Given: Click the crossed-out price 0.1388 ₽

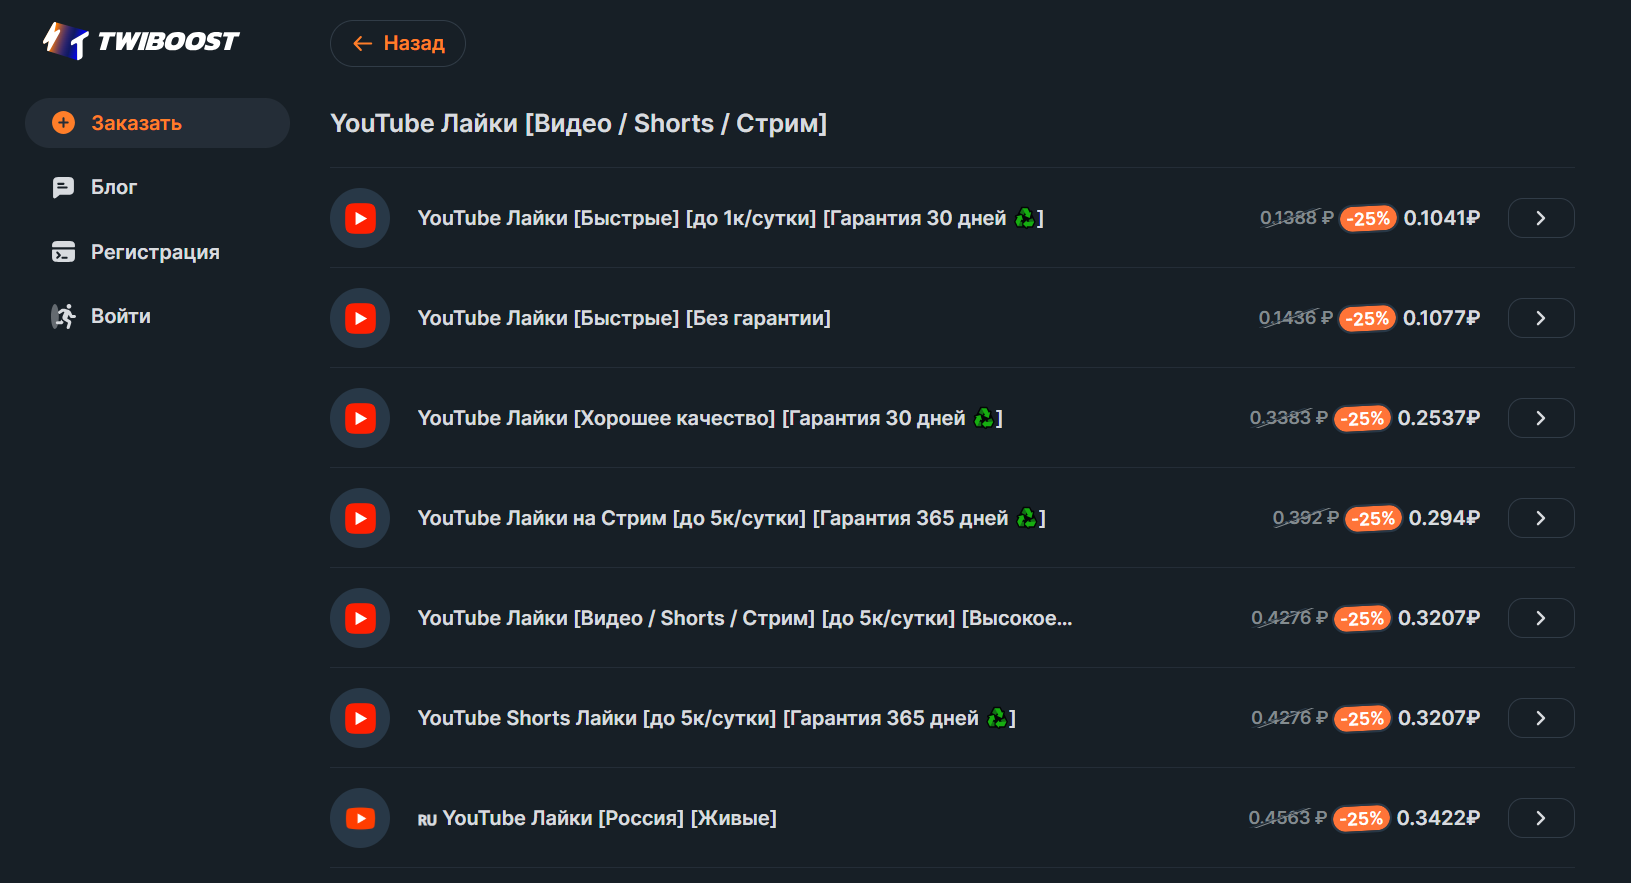Looking at the screenshot, I should pos(1297,218).
